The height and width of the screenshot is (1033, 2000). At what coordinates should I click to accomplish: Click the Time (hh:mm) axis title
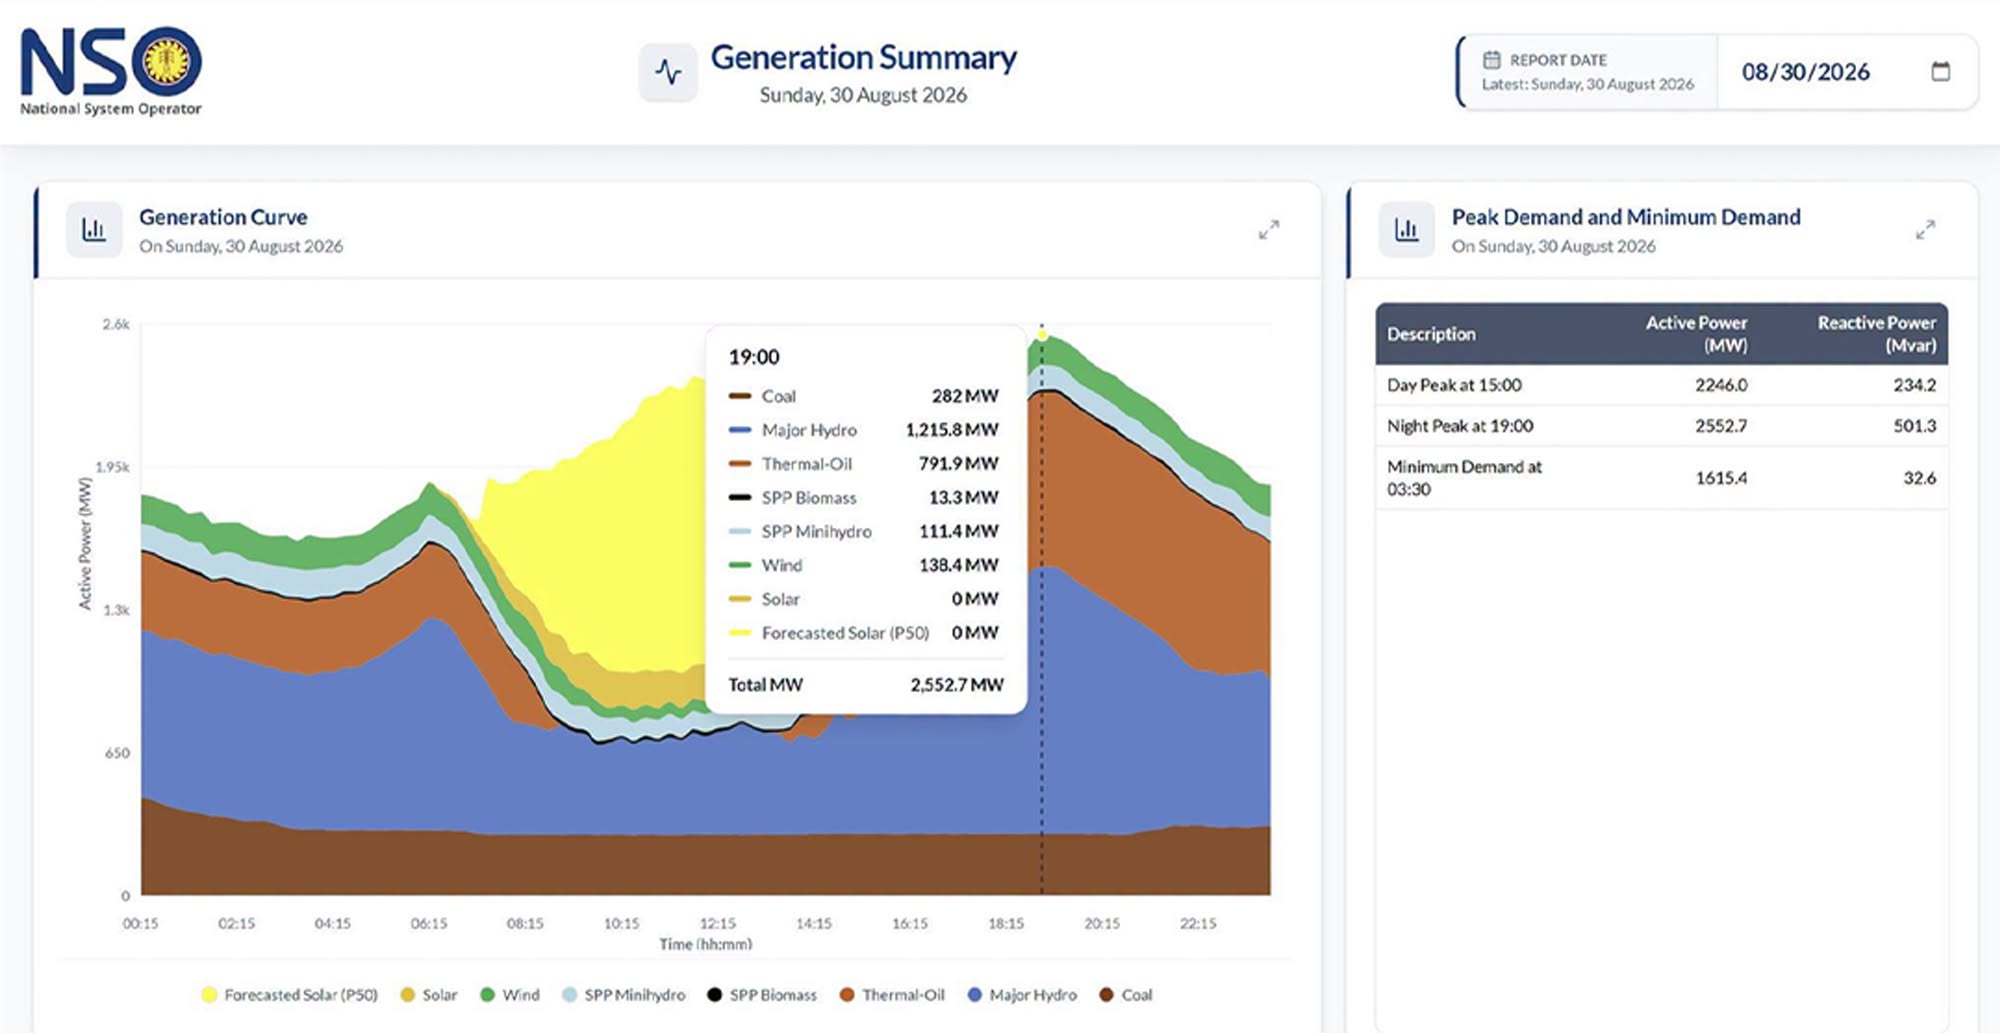coord(706,944)
